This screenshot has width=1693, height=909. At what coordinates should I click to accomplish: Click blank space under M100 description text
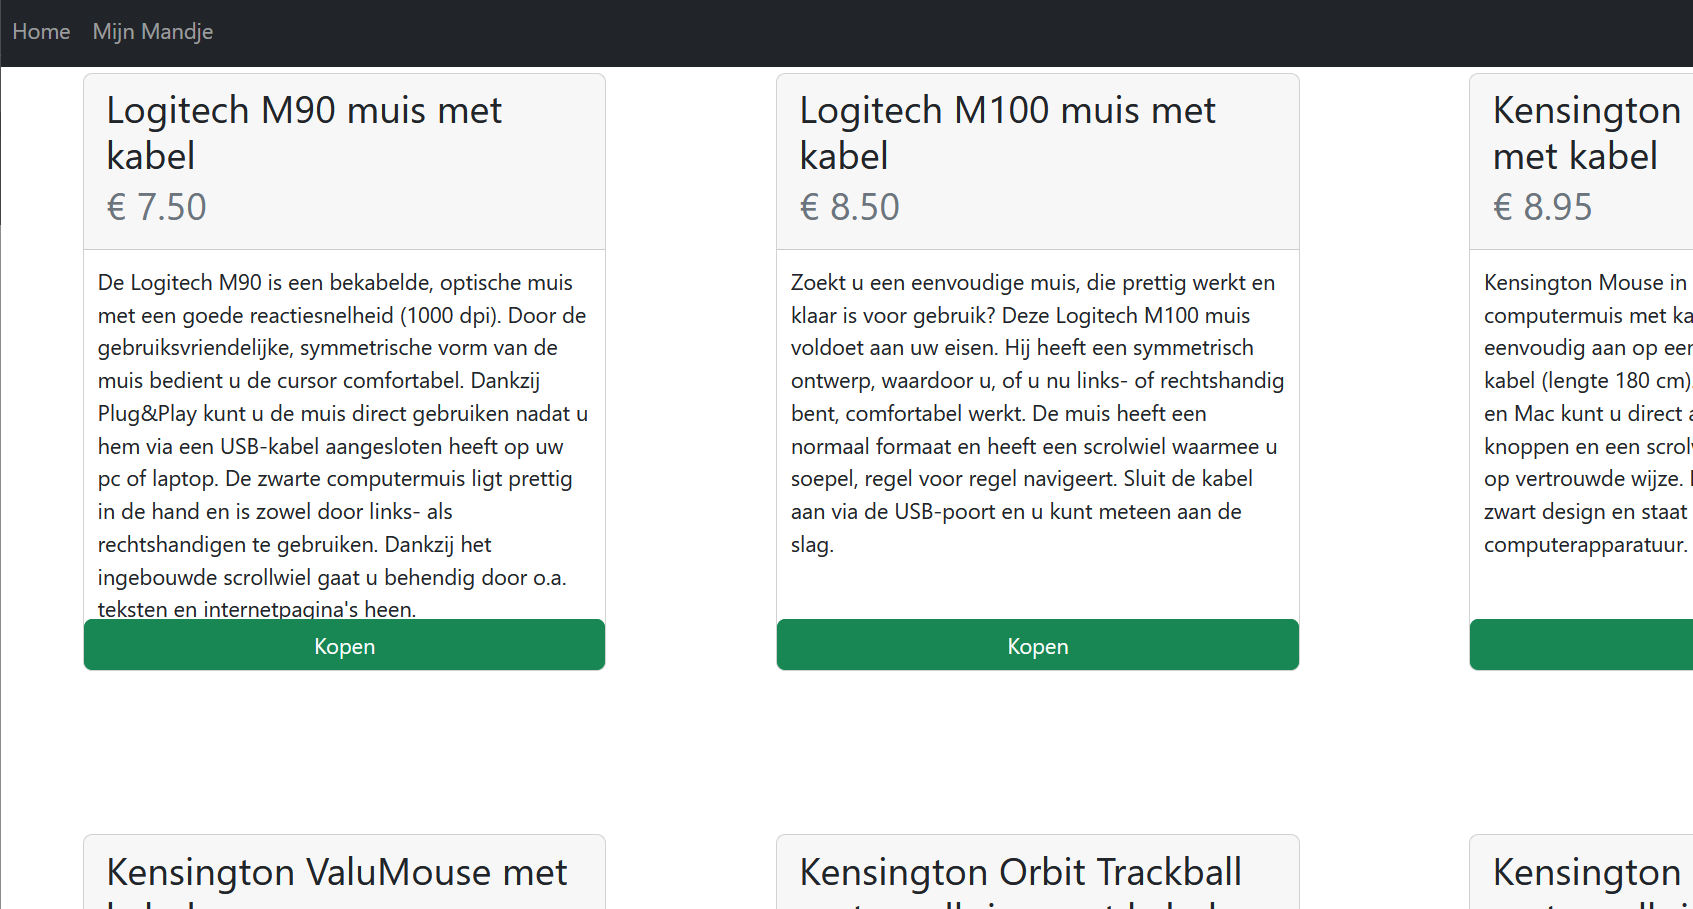tap(1037, 590)
